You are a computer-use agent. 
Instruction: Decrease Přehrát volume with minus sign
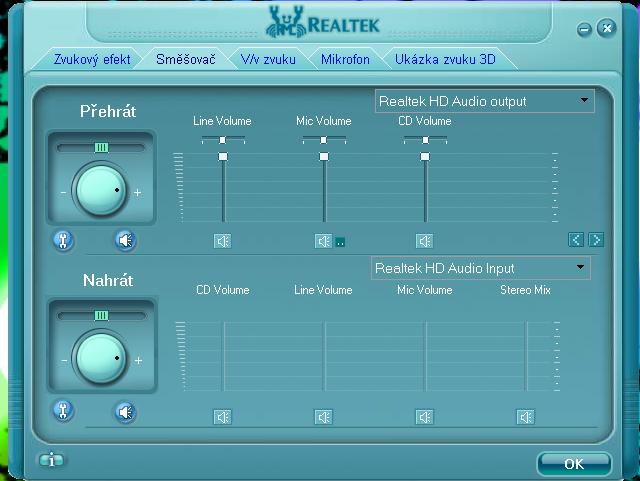pyautogui.click(x=64, y=193)
